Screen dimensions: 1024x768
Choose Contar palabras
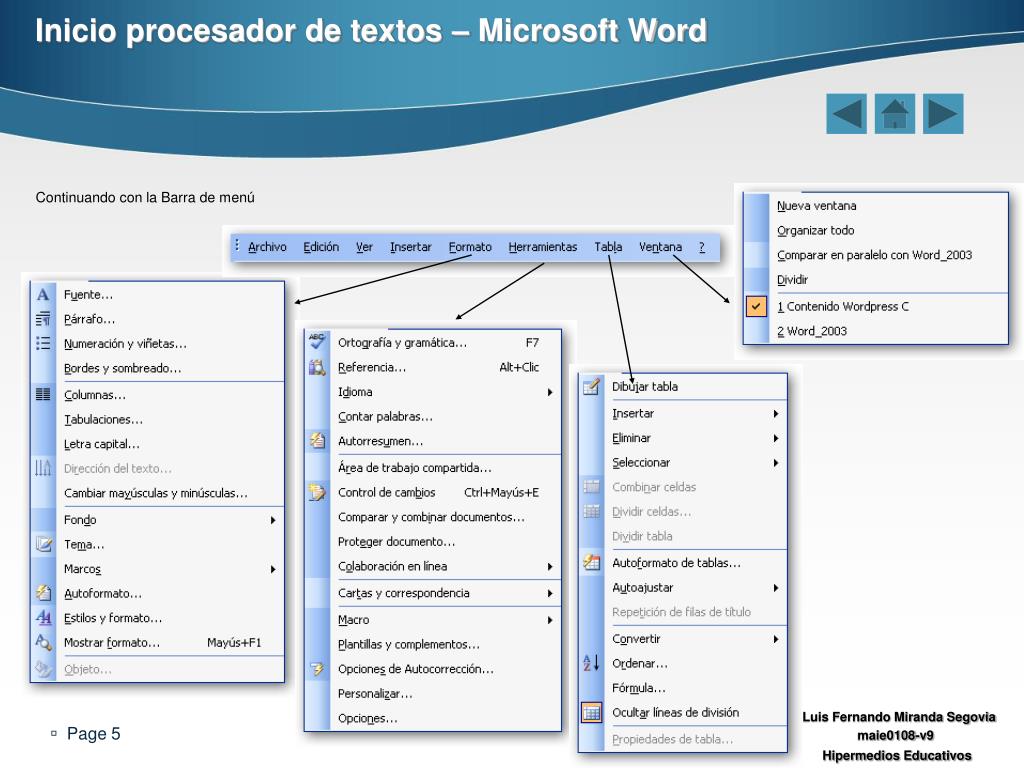tap(385, 417)
